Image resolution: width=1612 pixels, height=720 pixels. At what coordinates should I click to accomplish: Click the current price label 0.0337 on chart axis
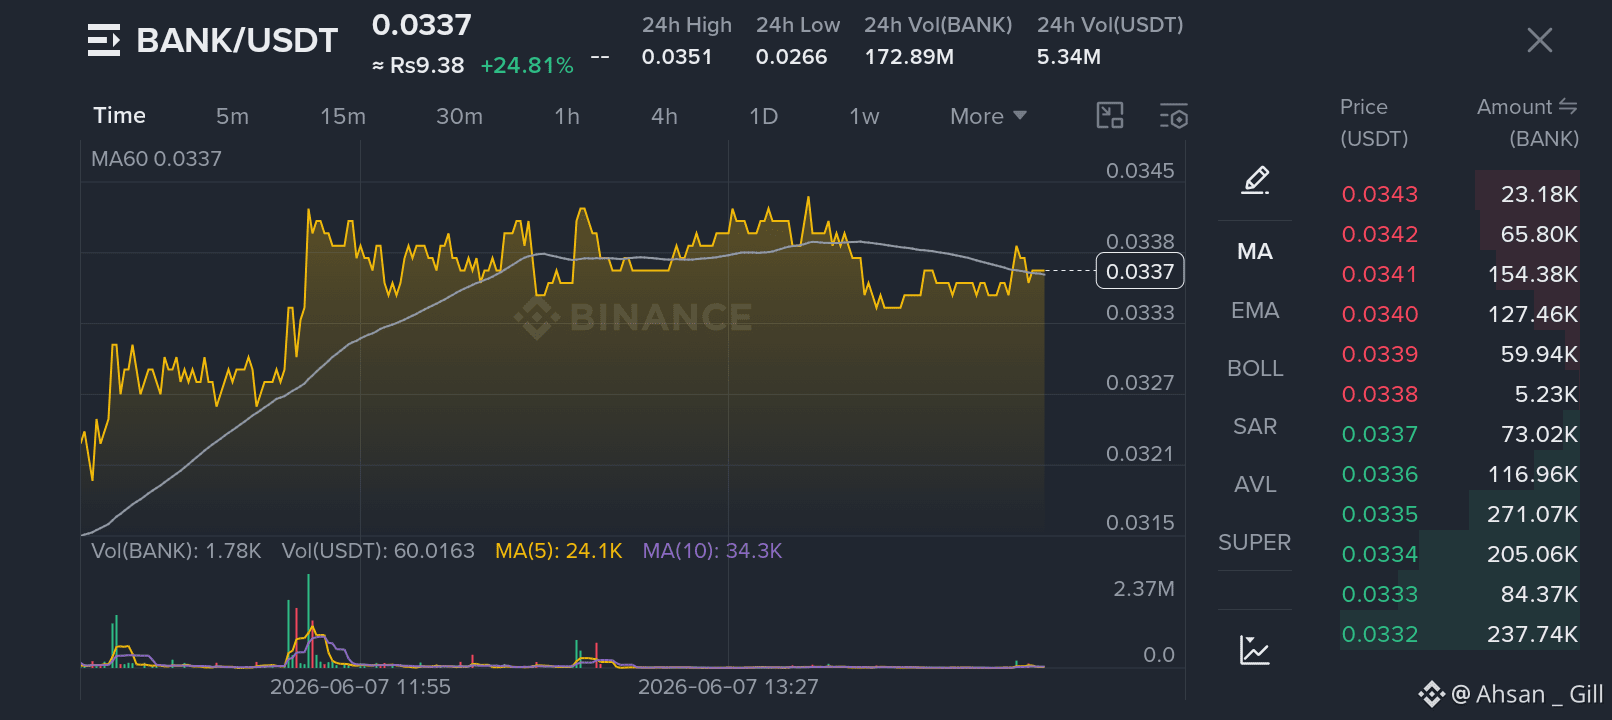click(1140, 271)
